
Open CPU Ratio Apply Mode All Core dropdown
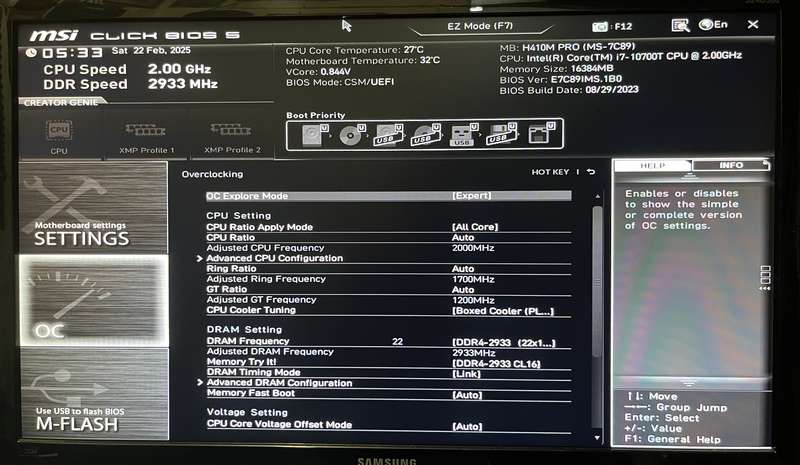click(x=475, y=227)
